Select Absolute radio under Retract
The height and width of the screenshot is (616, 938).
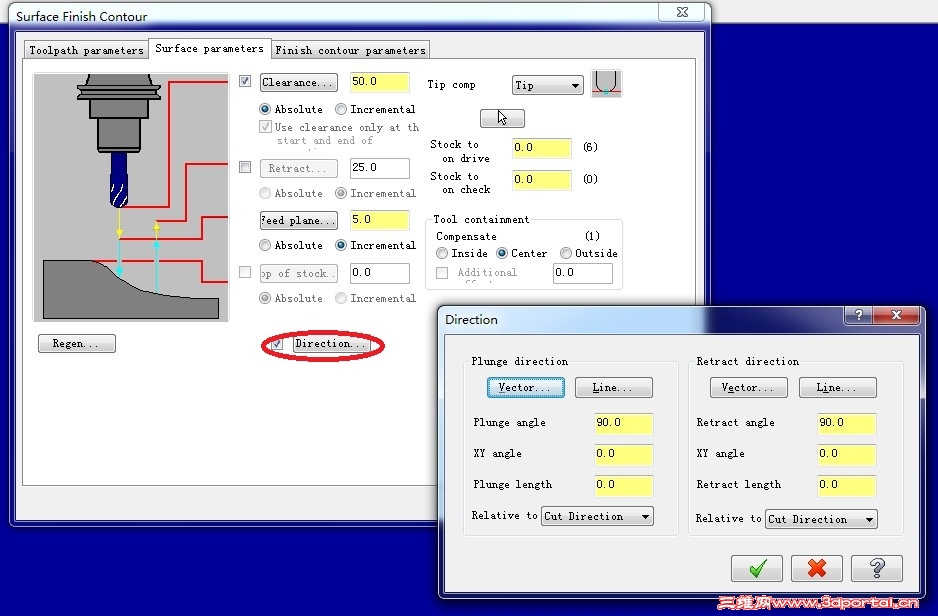(x=265, y=193)
